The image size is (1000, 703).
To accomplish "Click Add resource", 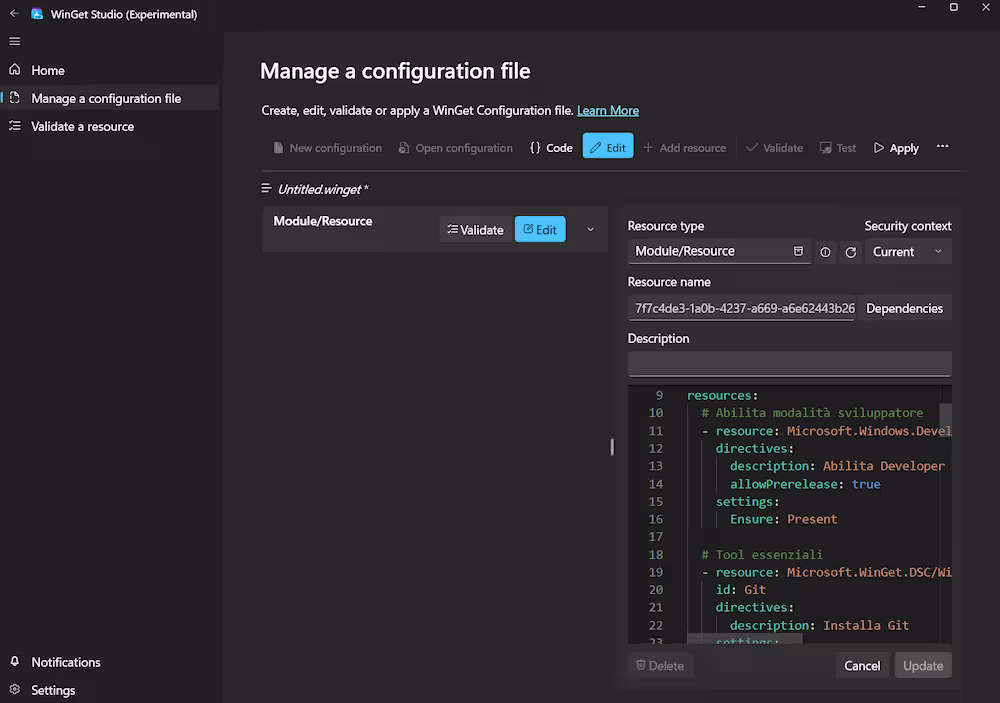I will [685, 148].
